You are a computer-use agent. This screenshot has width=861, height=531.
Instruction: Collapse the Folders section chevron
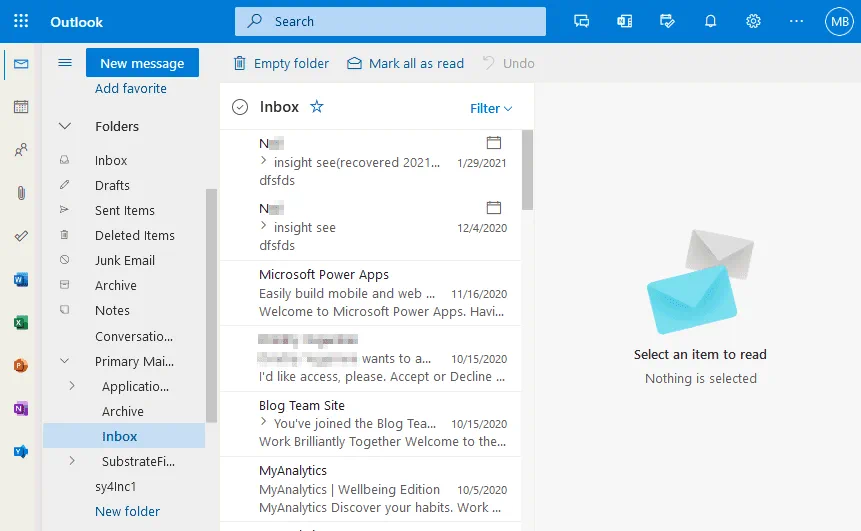coord(65,127)
